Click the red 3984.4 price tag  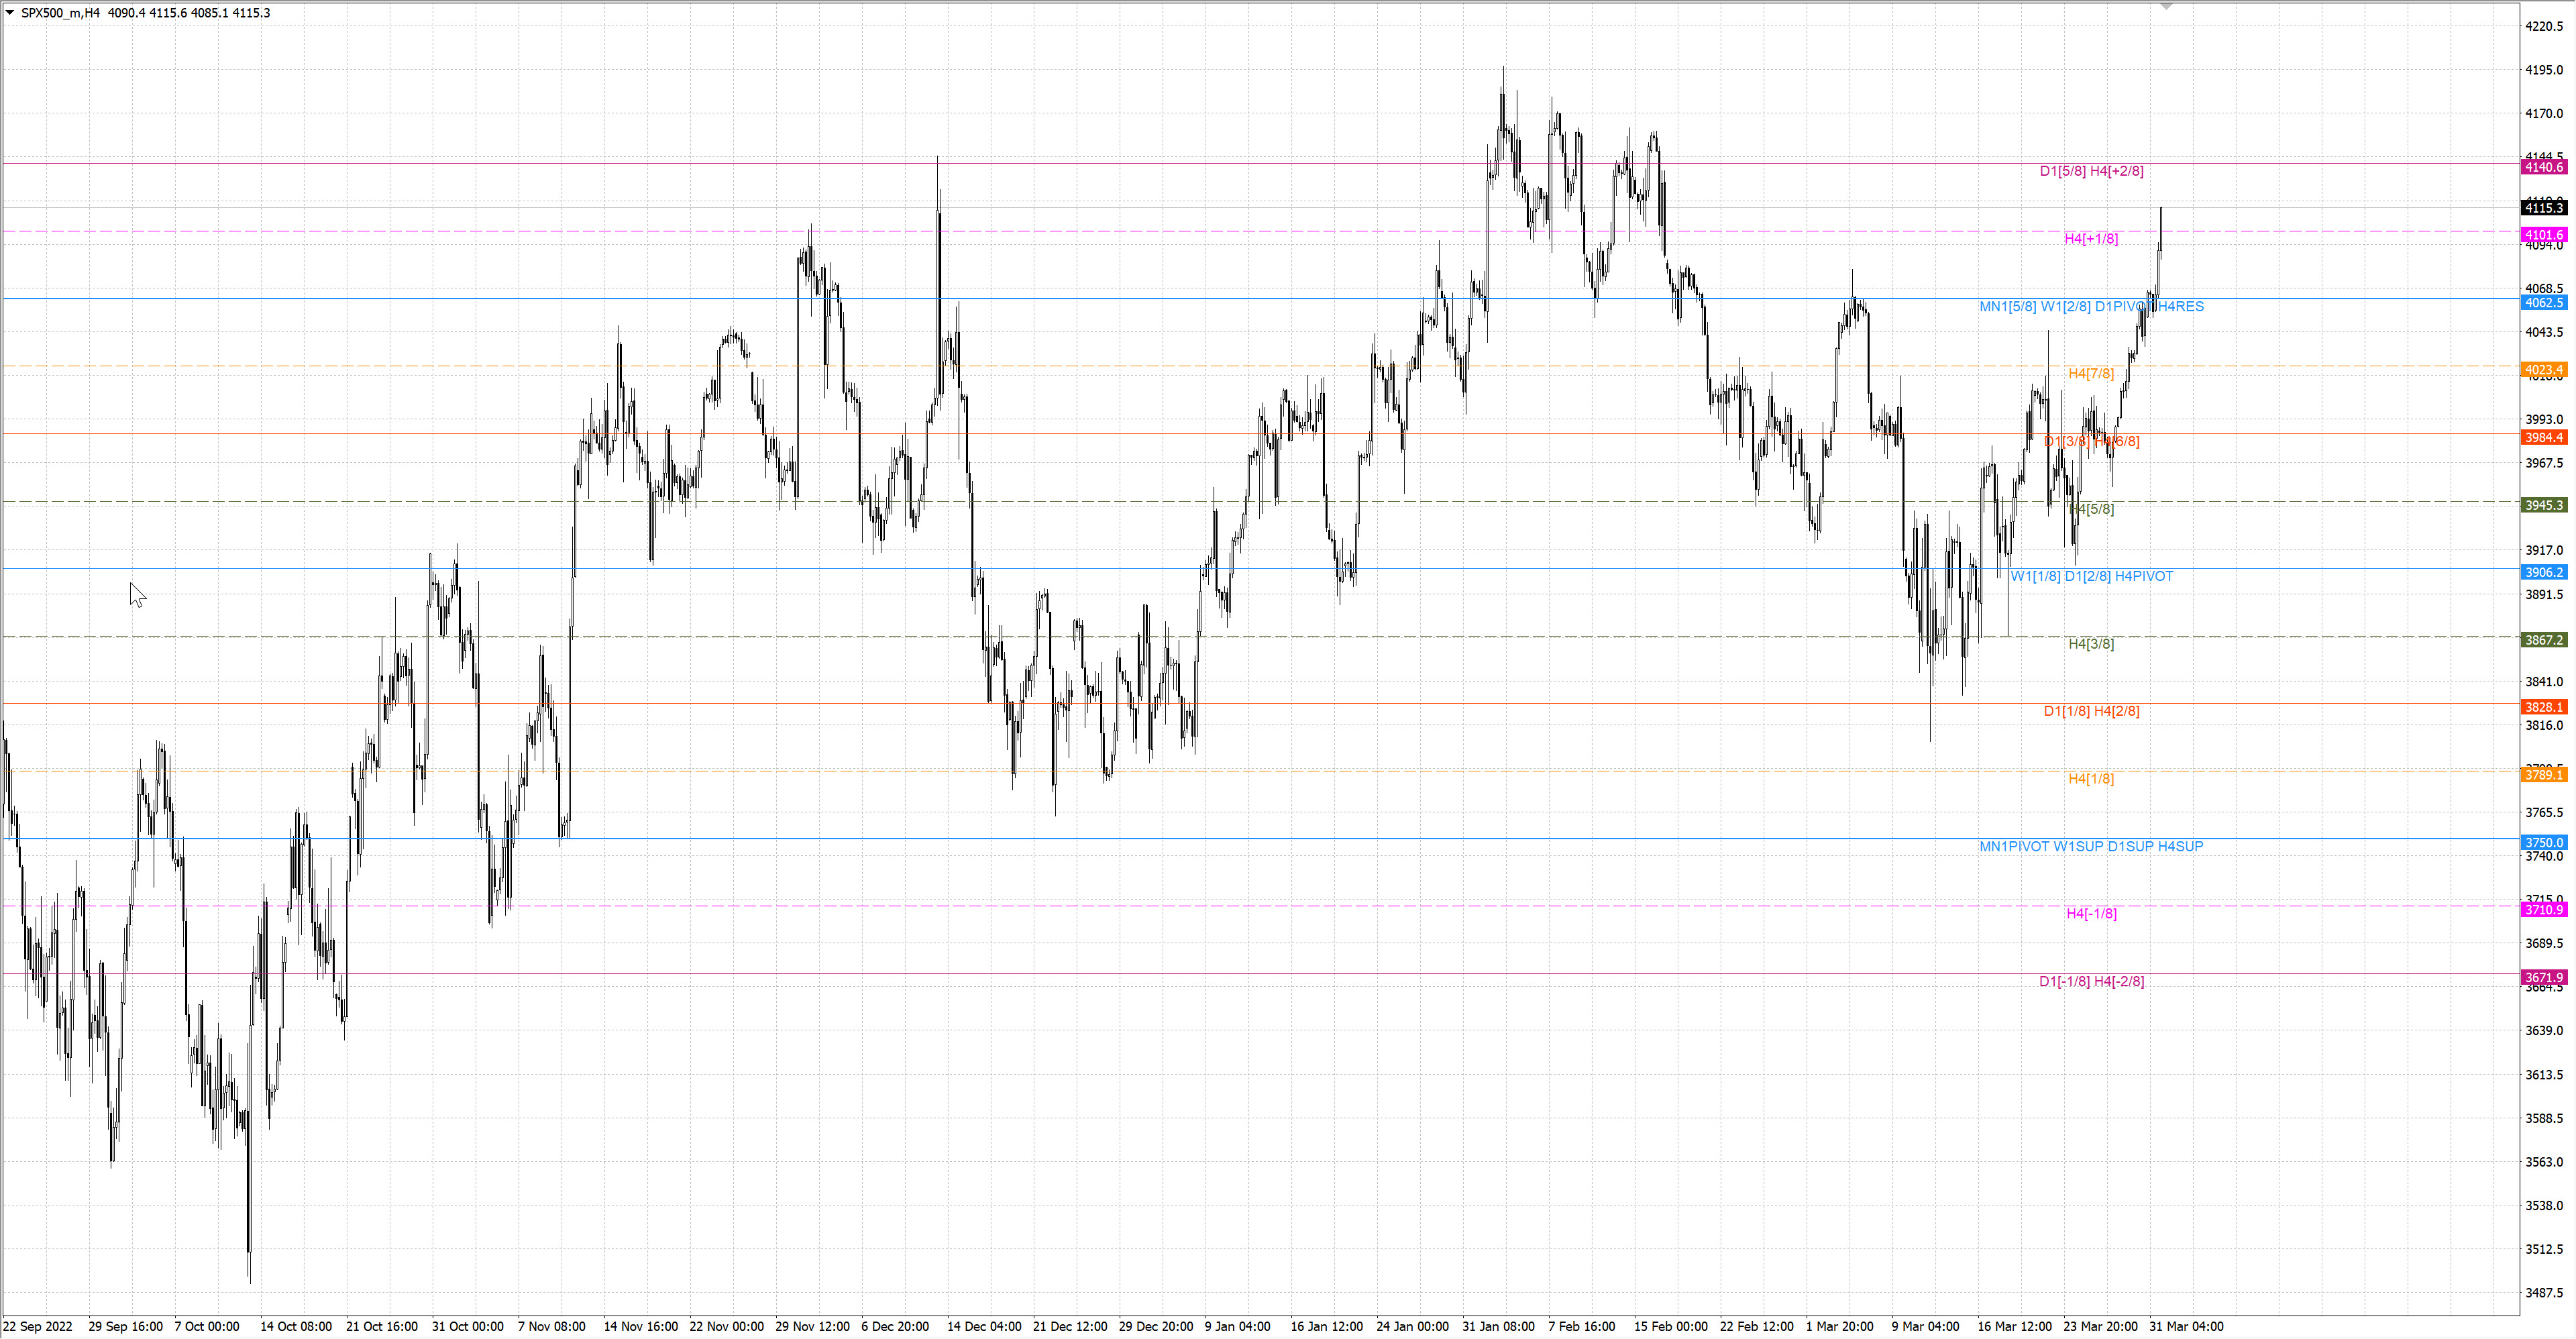pyautogui.click(x=2543, y=438)
